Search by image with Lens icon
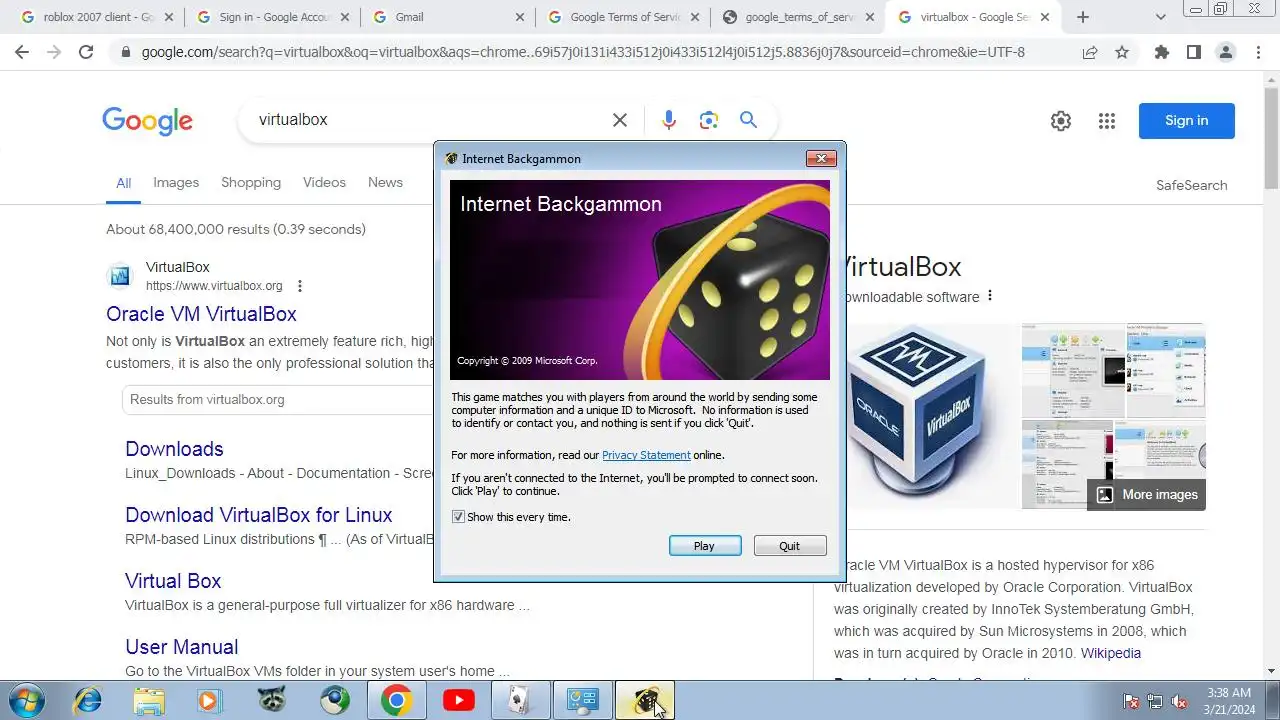This screenshot has width=1280, height=720. (709, 120)
